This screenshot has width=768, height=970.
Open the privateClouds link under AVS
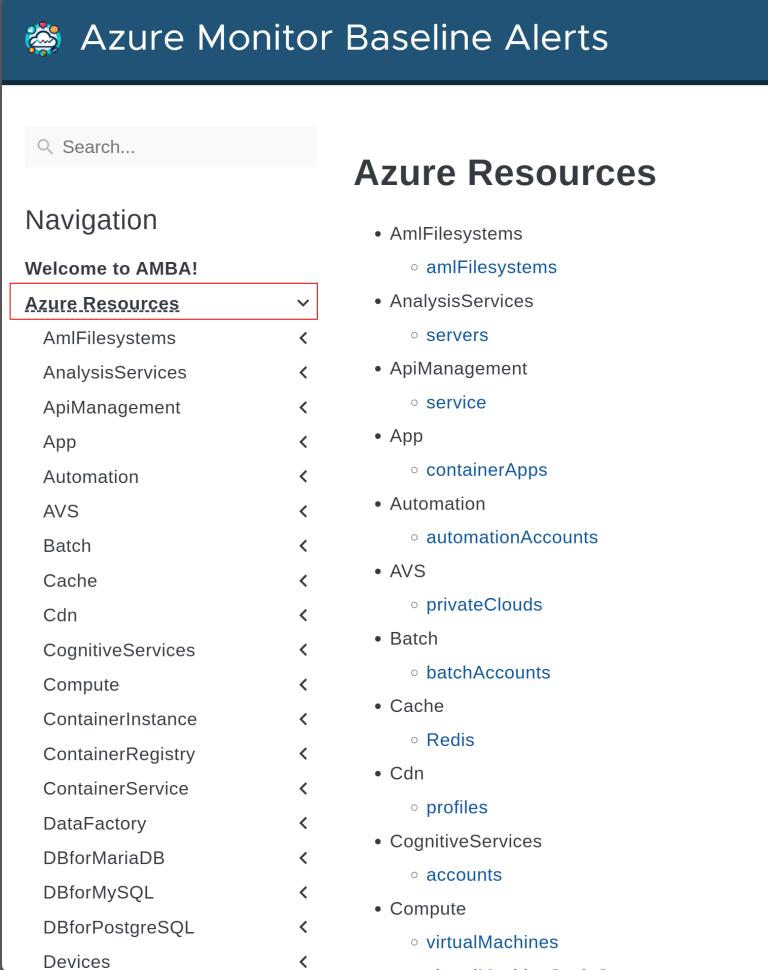click(484, 604)
